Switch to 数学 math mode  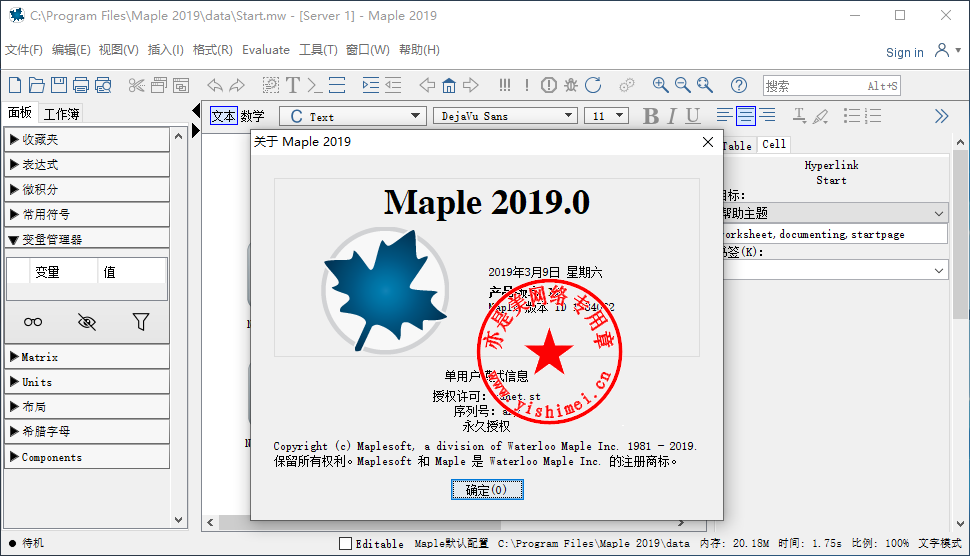[x=252, y=116]
